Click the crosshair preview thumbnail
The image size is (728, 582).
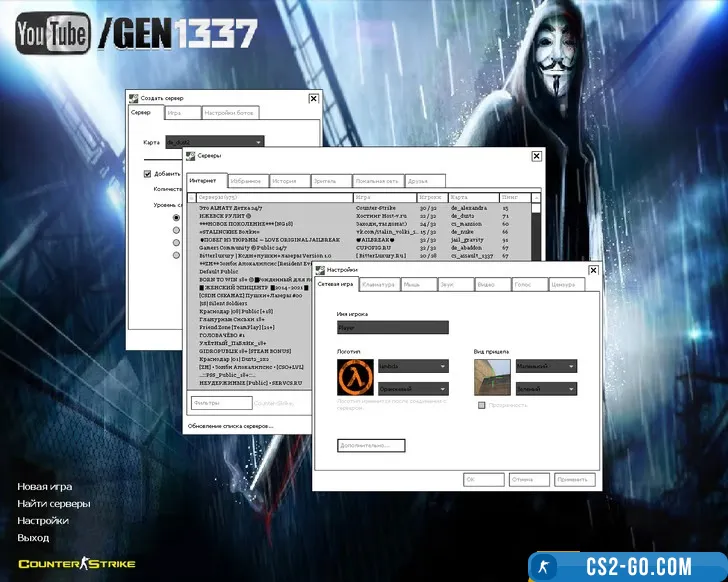click(491, 376)
